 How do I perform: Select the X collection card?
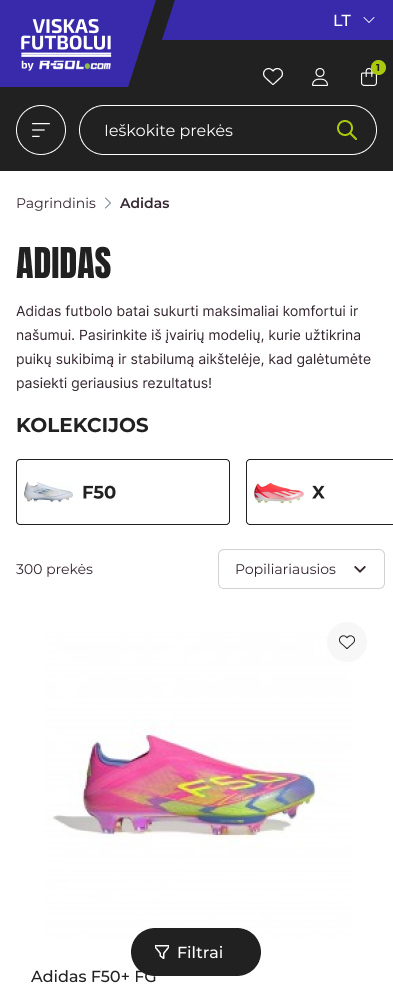[x=320, y=492]
